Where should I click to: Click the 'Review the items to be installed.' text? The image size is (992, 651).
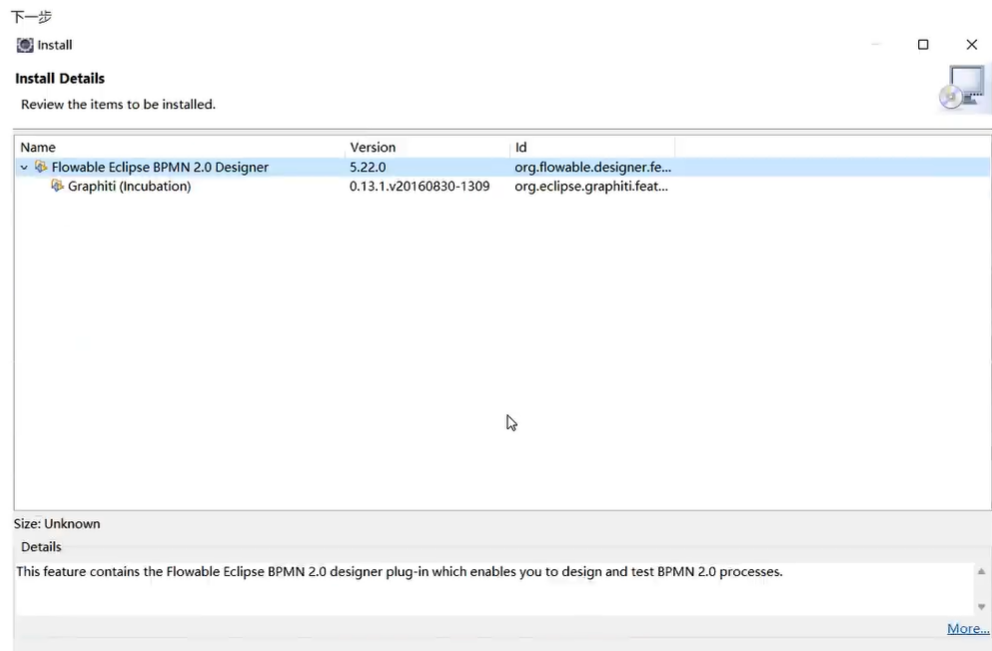point(118,104)
